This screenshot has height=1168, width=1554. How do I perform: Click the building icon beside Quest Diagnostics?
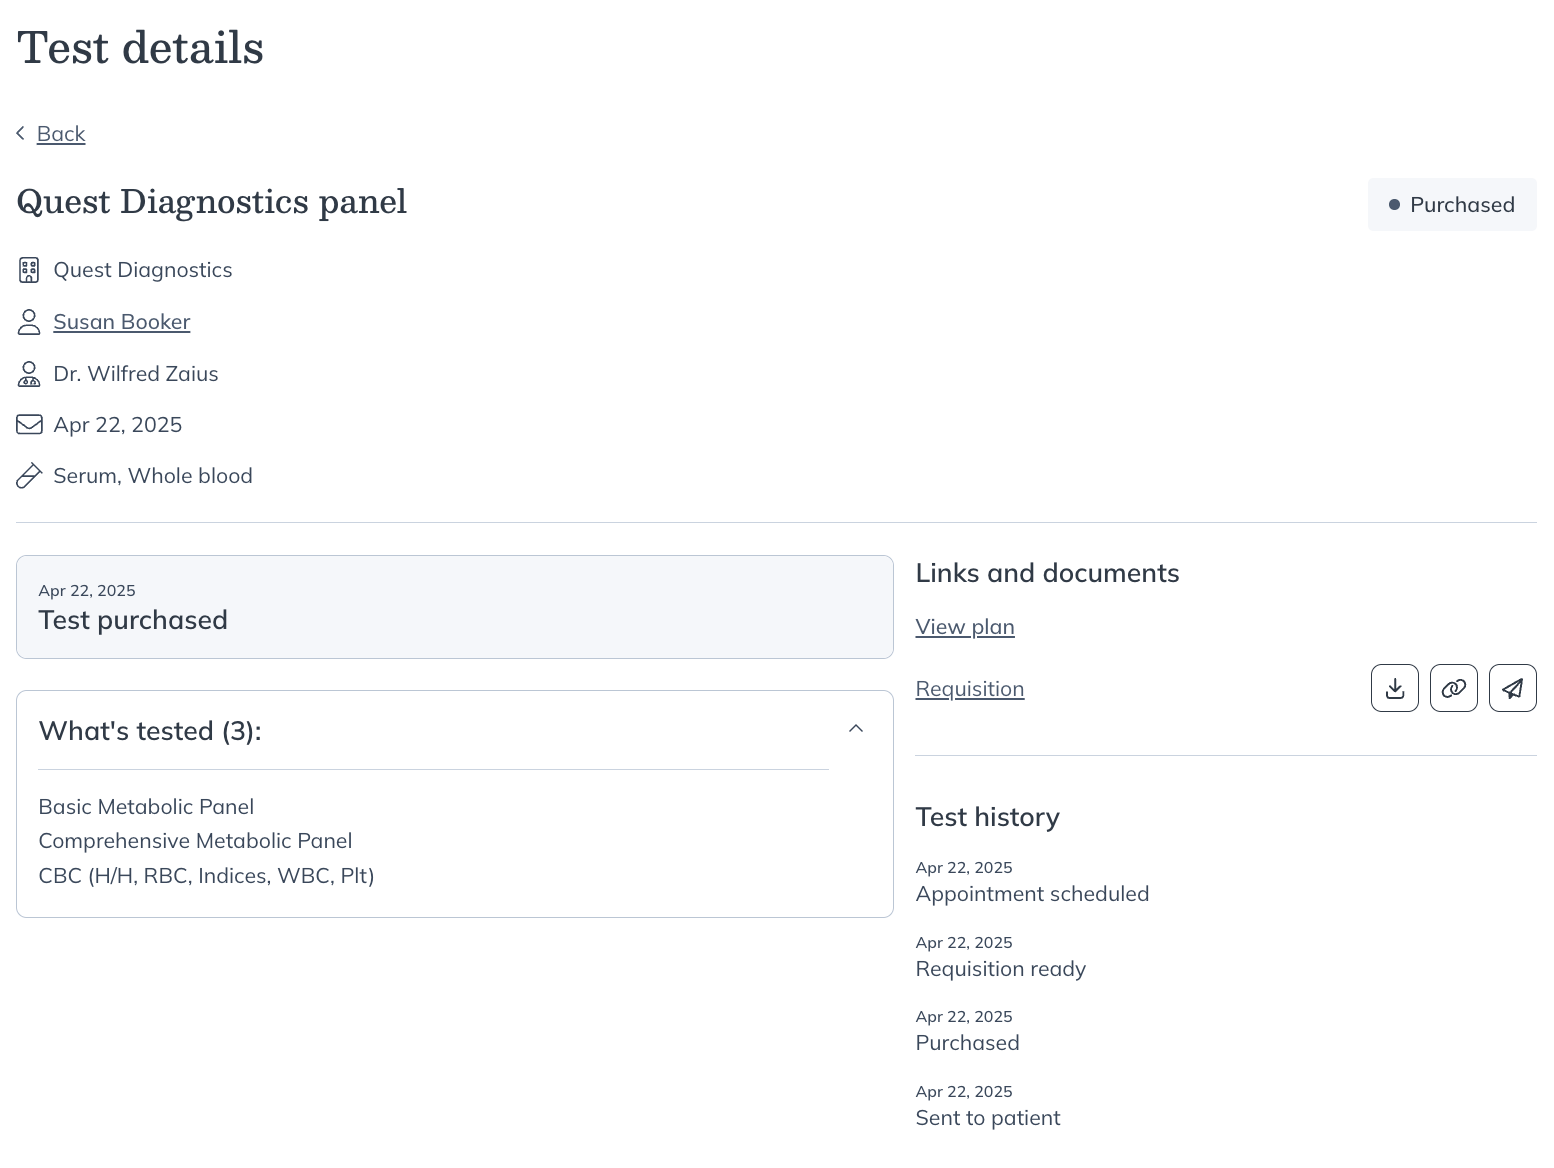pos(28,270)
